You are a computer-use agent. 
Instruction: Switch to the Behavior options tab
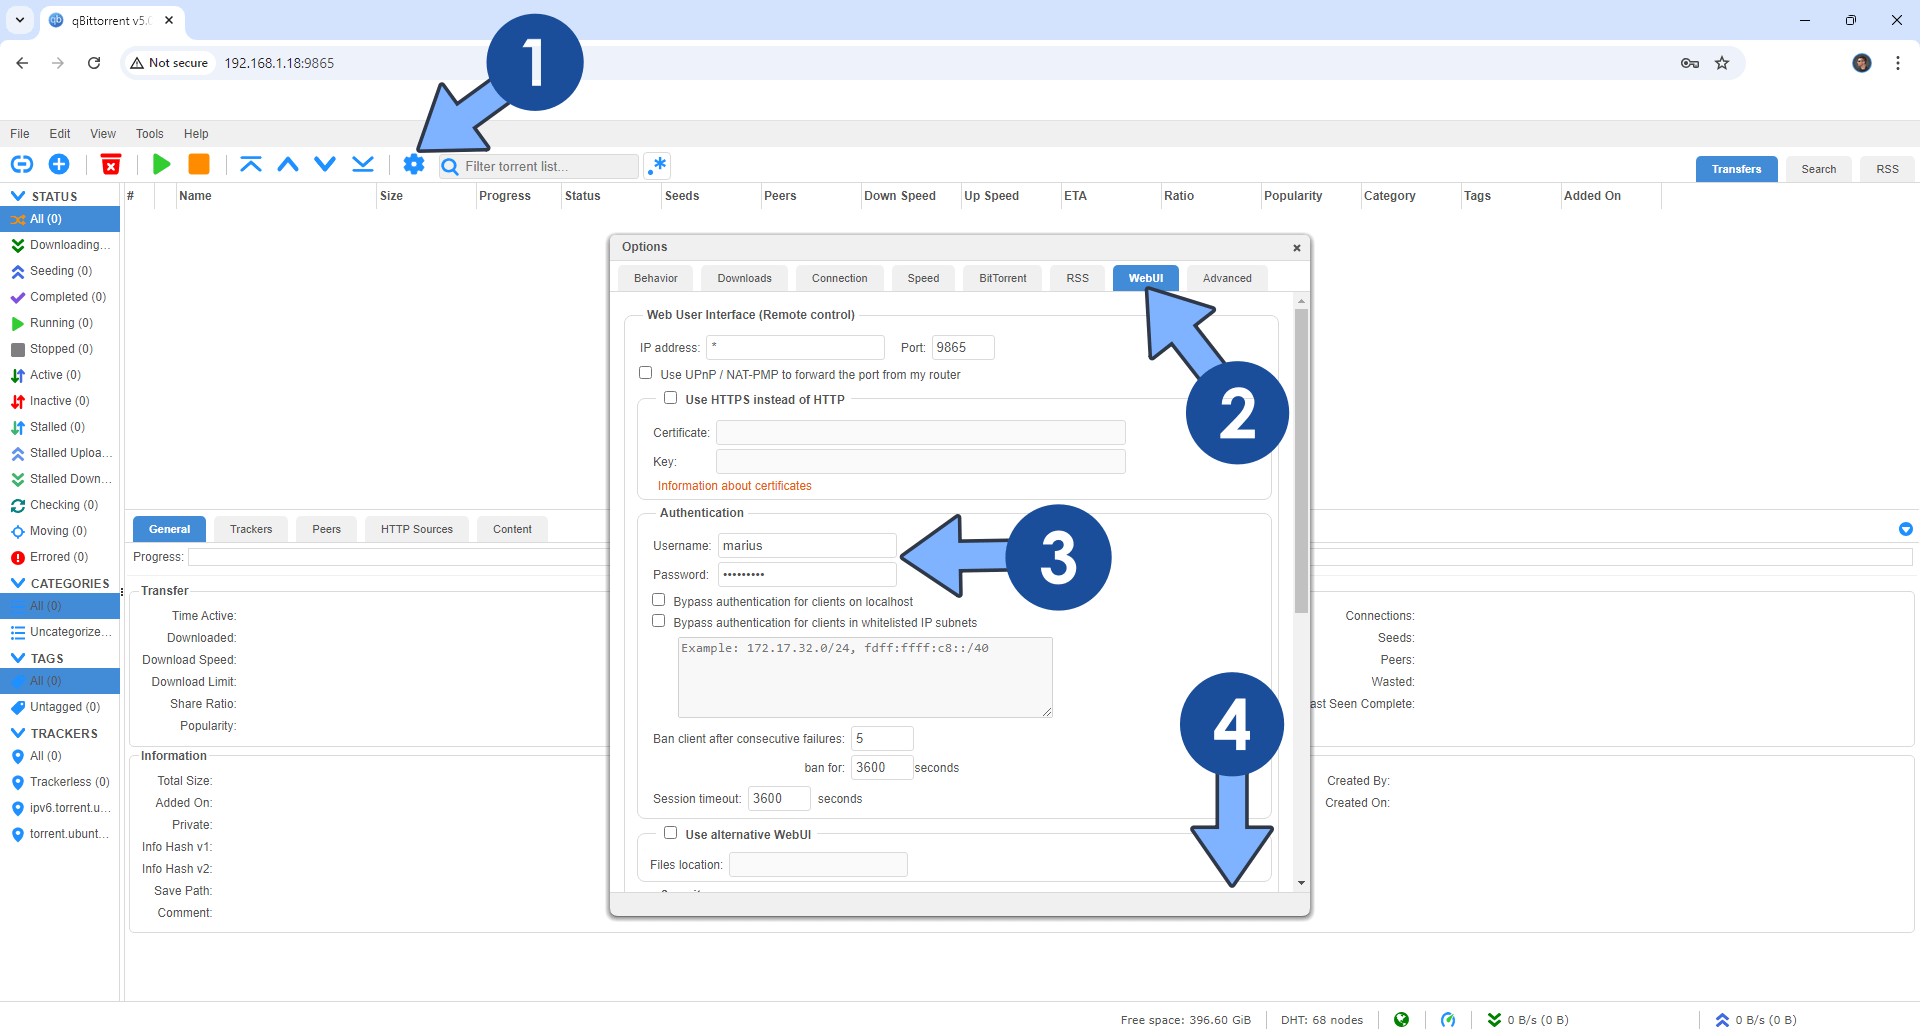tap(656, 278)
